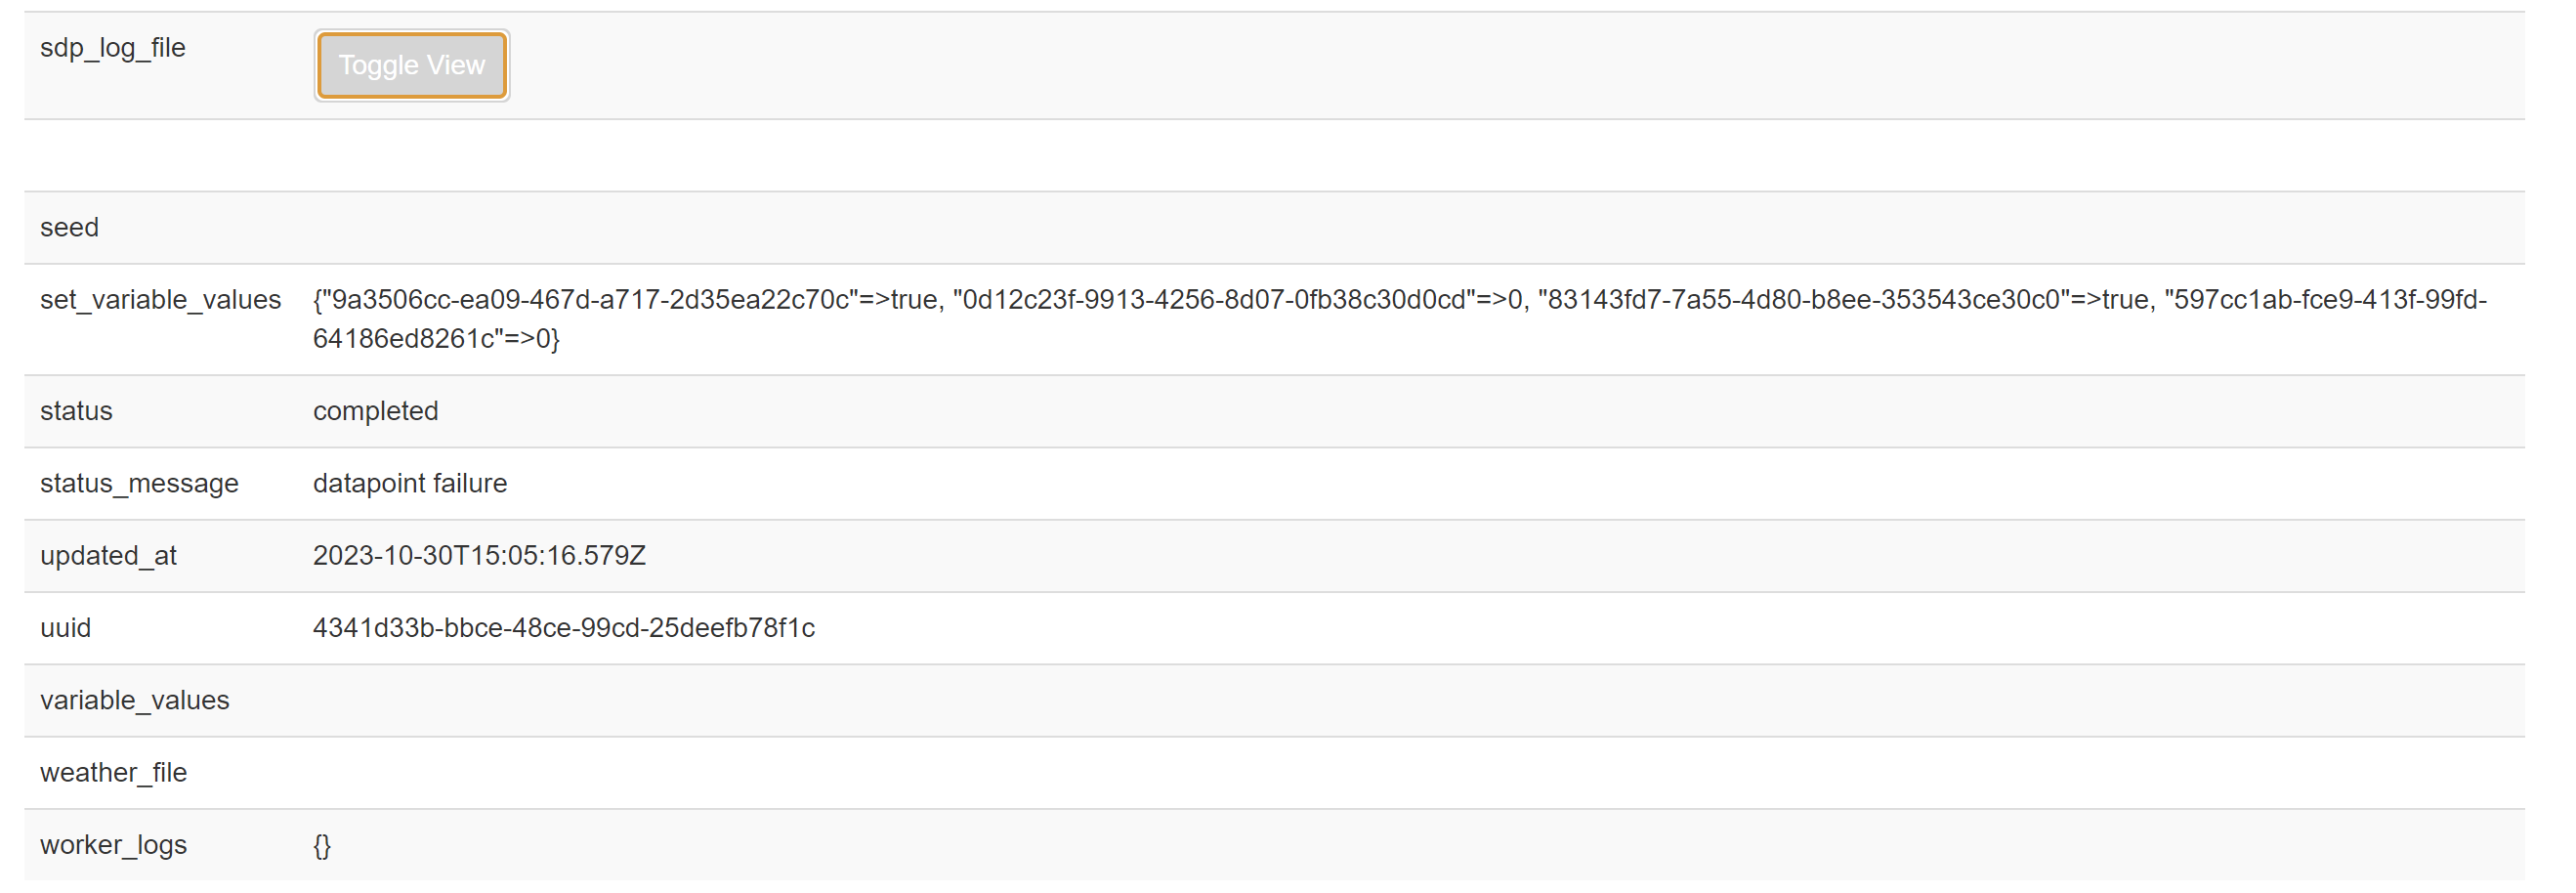Click the updated_at timestamp value
This screenshot has height=893, width=2576.
click(x=480, y=555)
